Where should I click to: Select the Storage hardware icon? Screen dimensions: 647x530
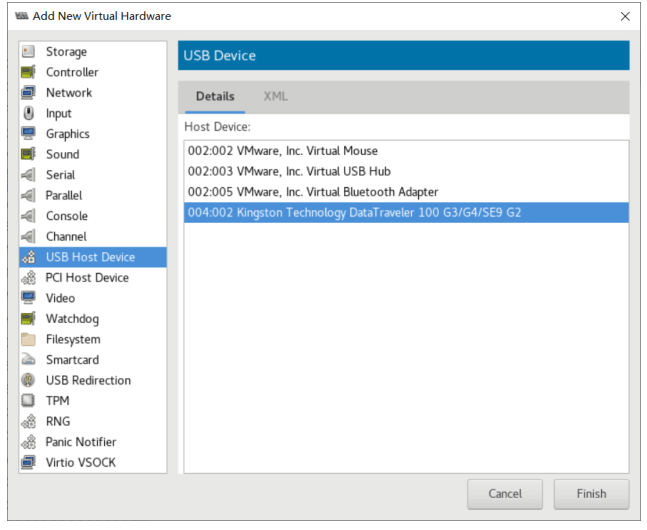click(x=28, y=52)
